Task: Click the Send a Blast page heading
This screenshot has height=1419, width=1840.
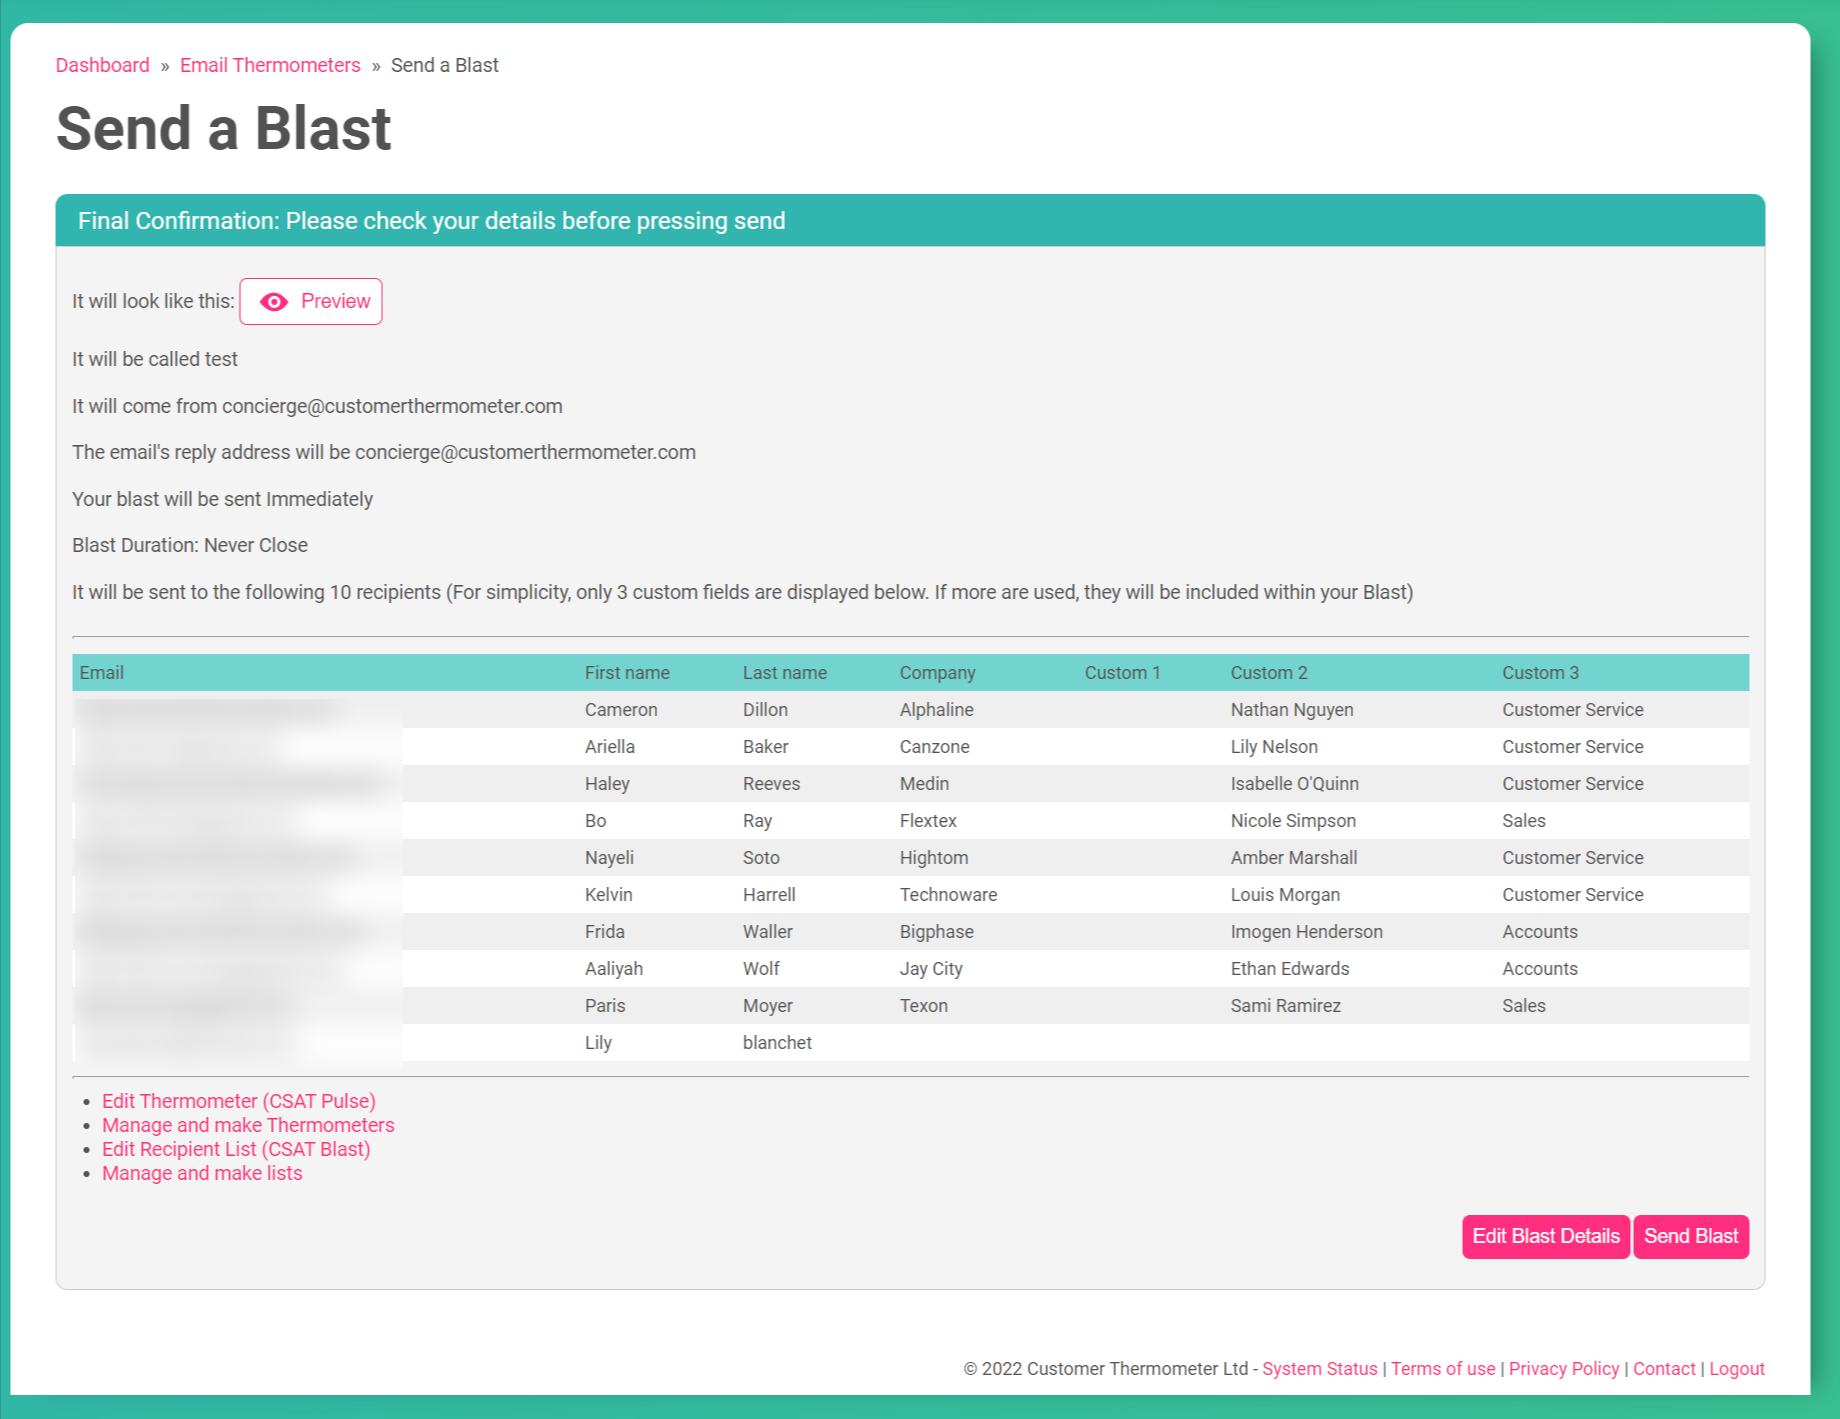Action: click(223, 129)
